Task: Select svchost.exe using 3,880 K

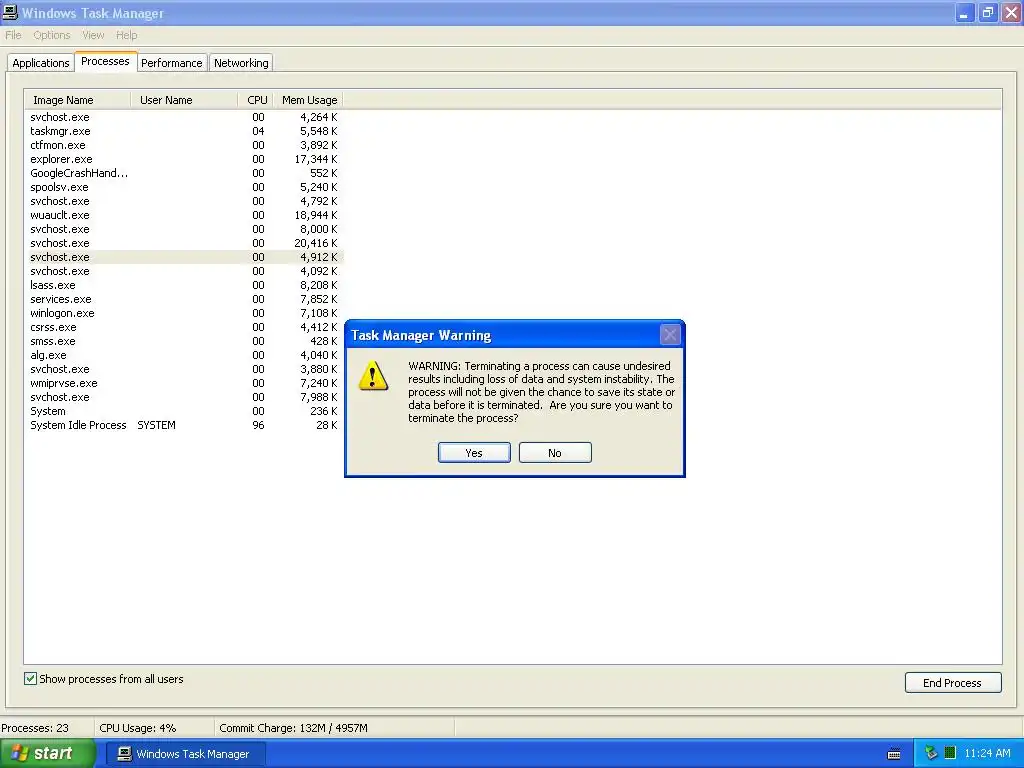Action: (184, 370)
